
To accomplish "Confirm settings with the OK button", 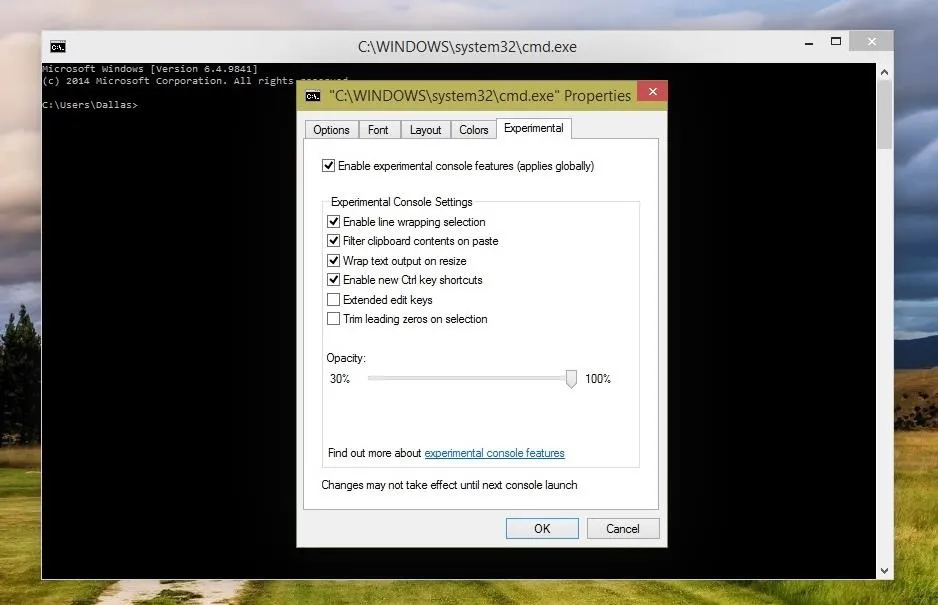I will (x=542, y=528).
